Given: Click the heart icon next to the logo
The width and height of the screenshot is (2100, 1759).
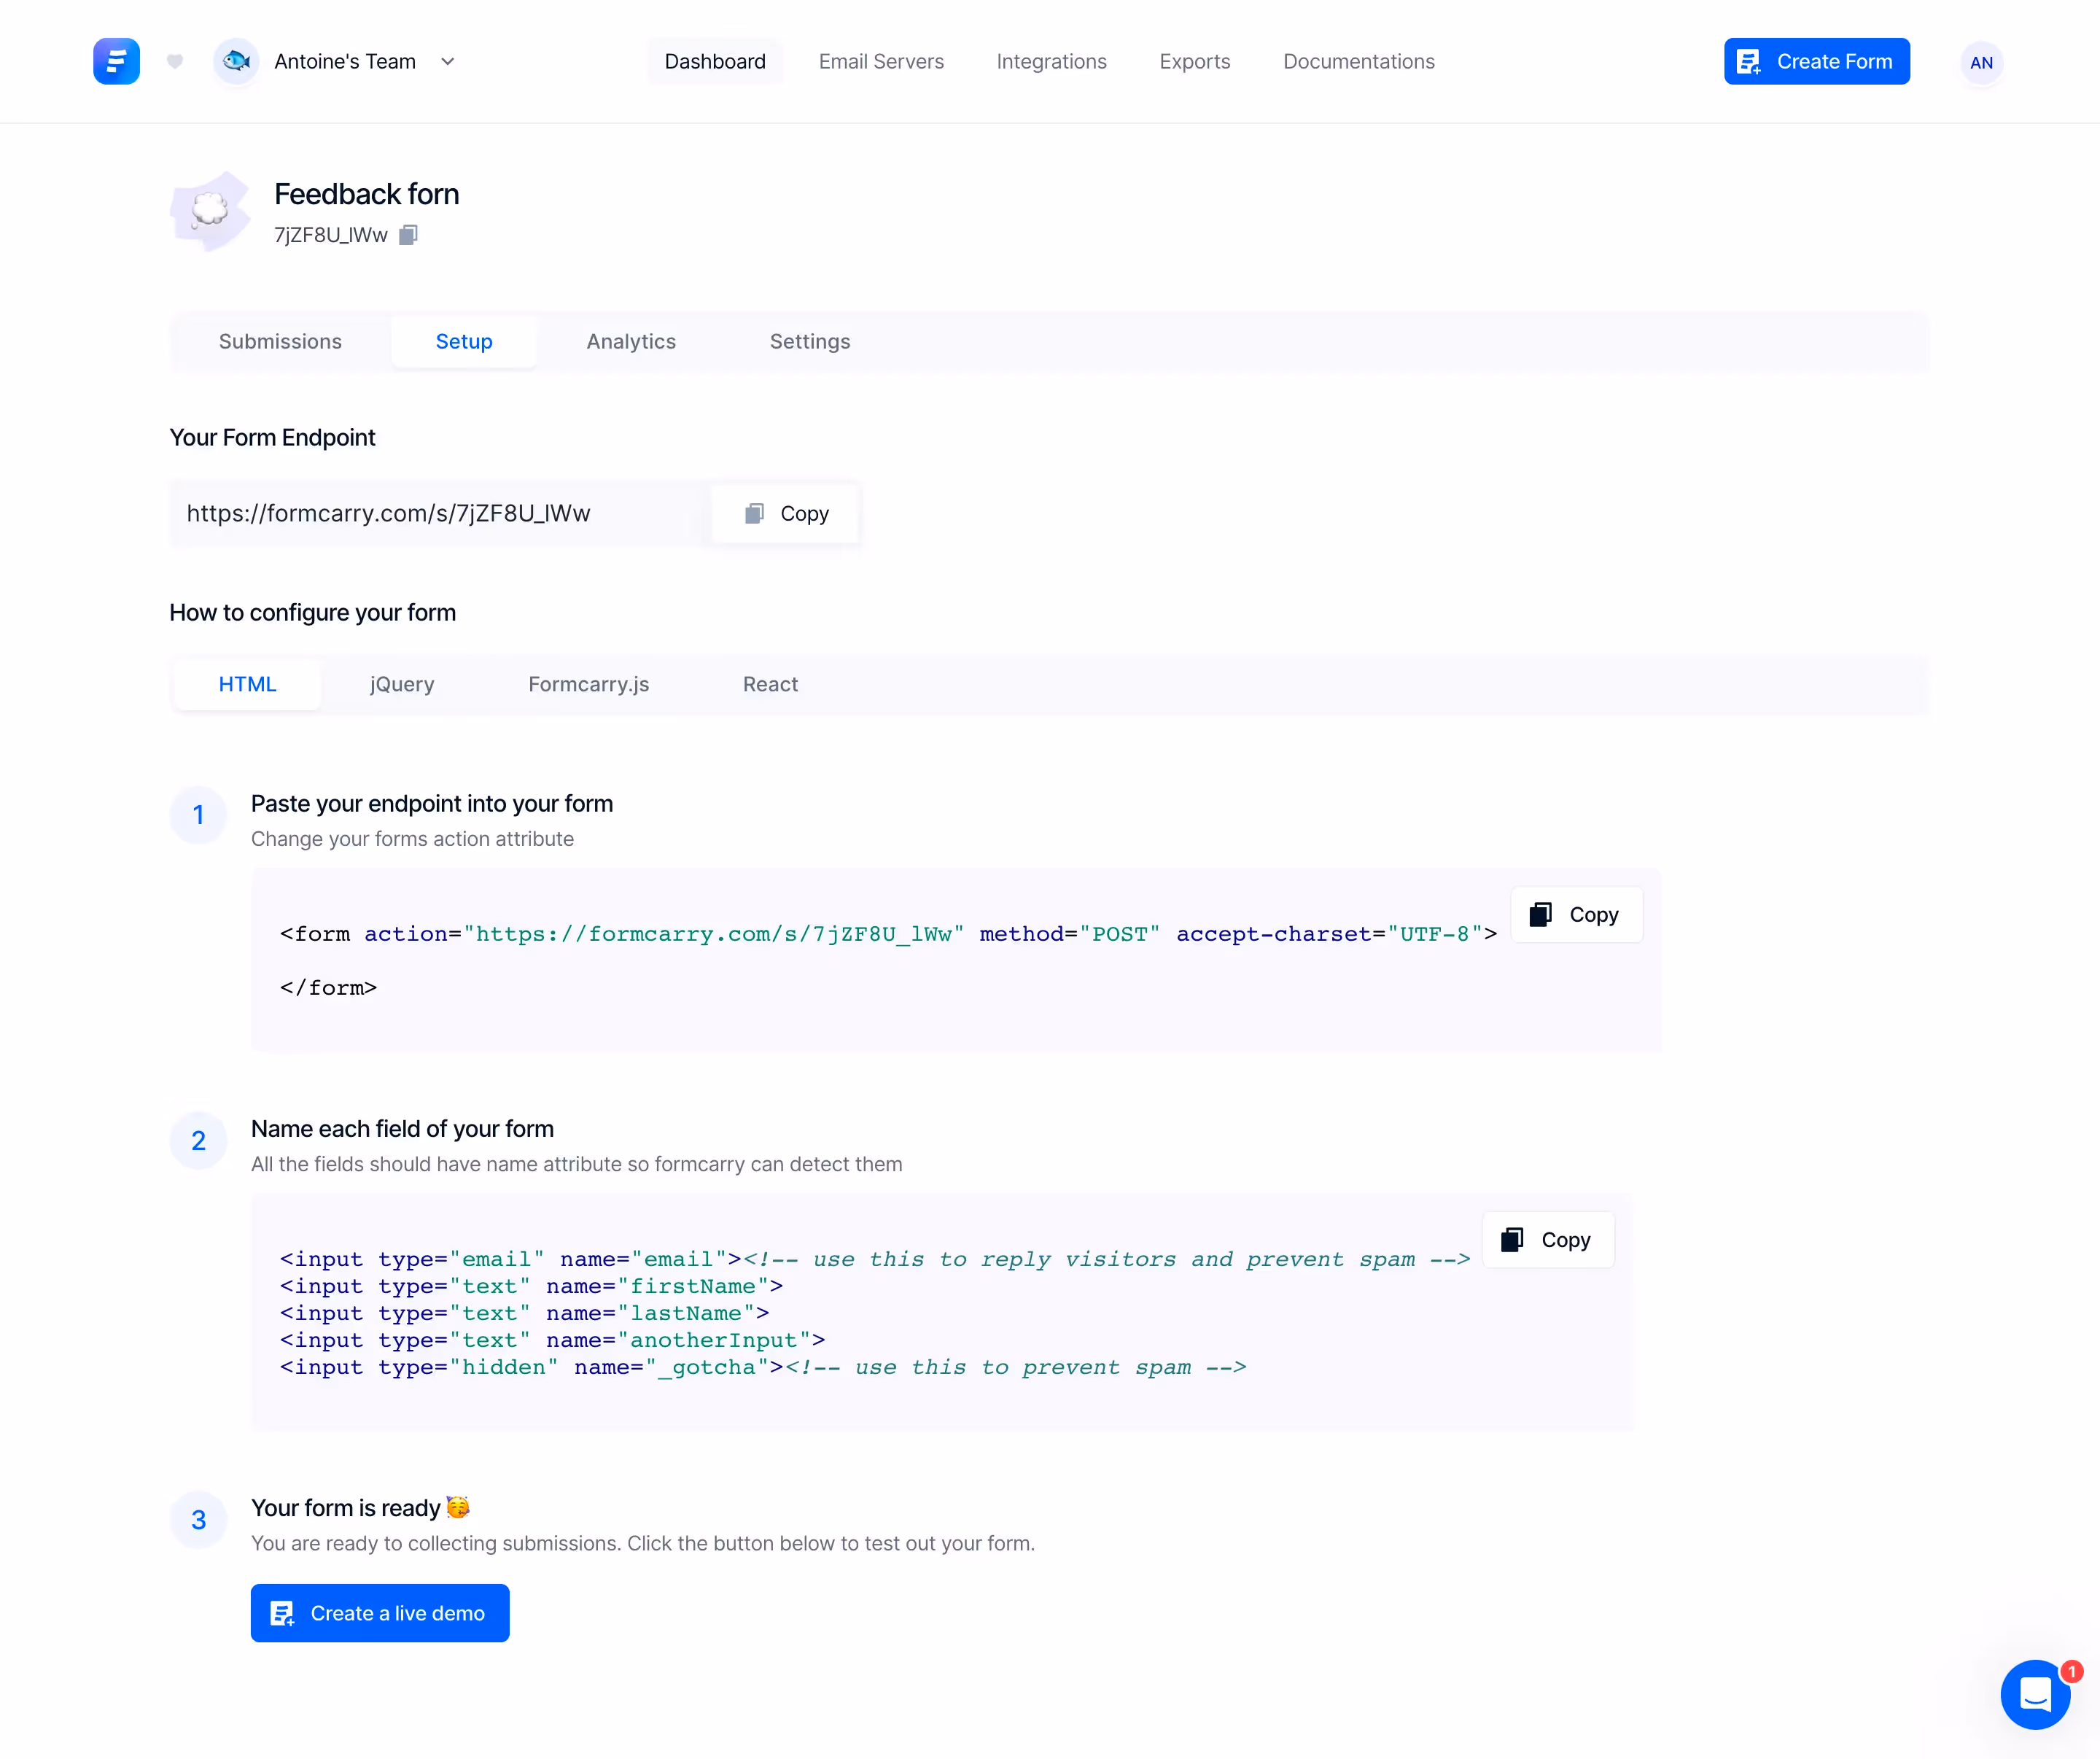Looking at the screenshot, I should [x=175, y=62].
